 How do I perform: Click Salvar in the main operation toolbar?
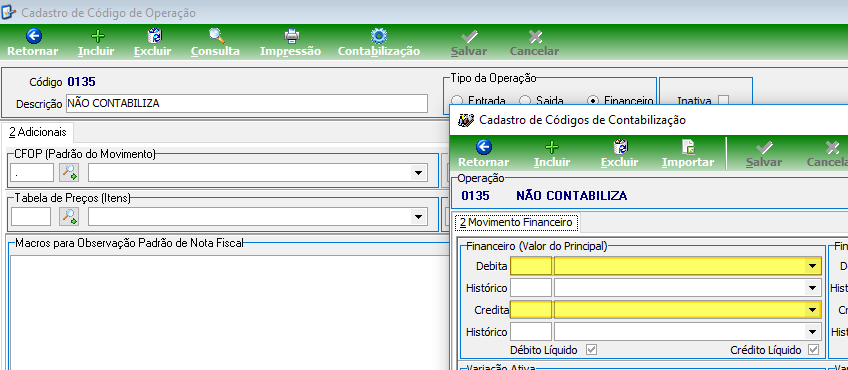click(x=469, y=43)
